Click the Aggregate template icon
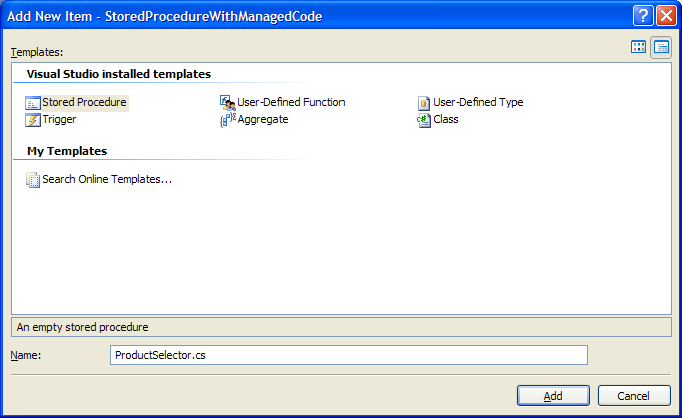 coord(227,119)
